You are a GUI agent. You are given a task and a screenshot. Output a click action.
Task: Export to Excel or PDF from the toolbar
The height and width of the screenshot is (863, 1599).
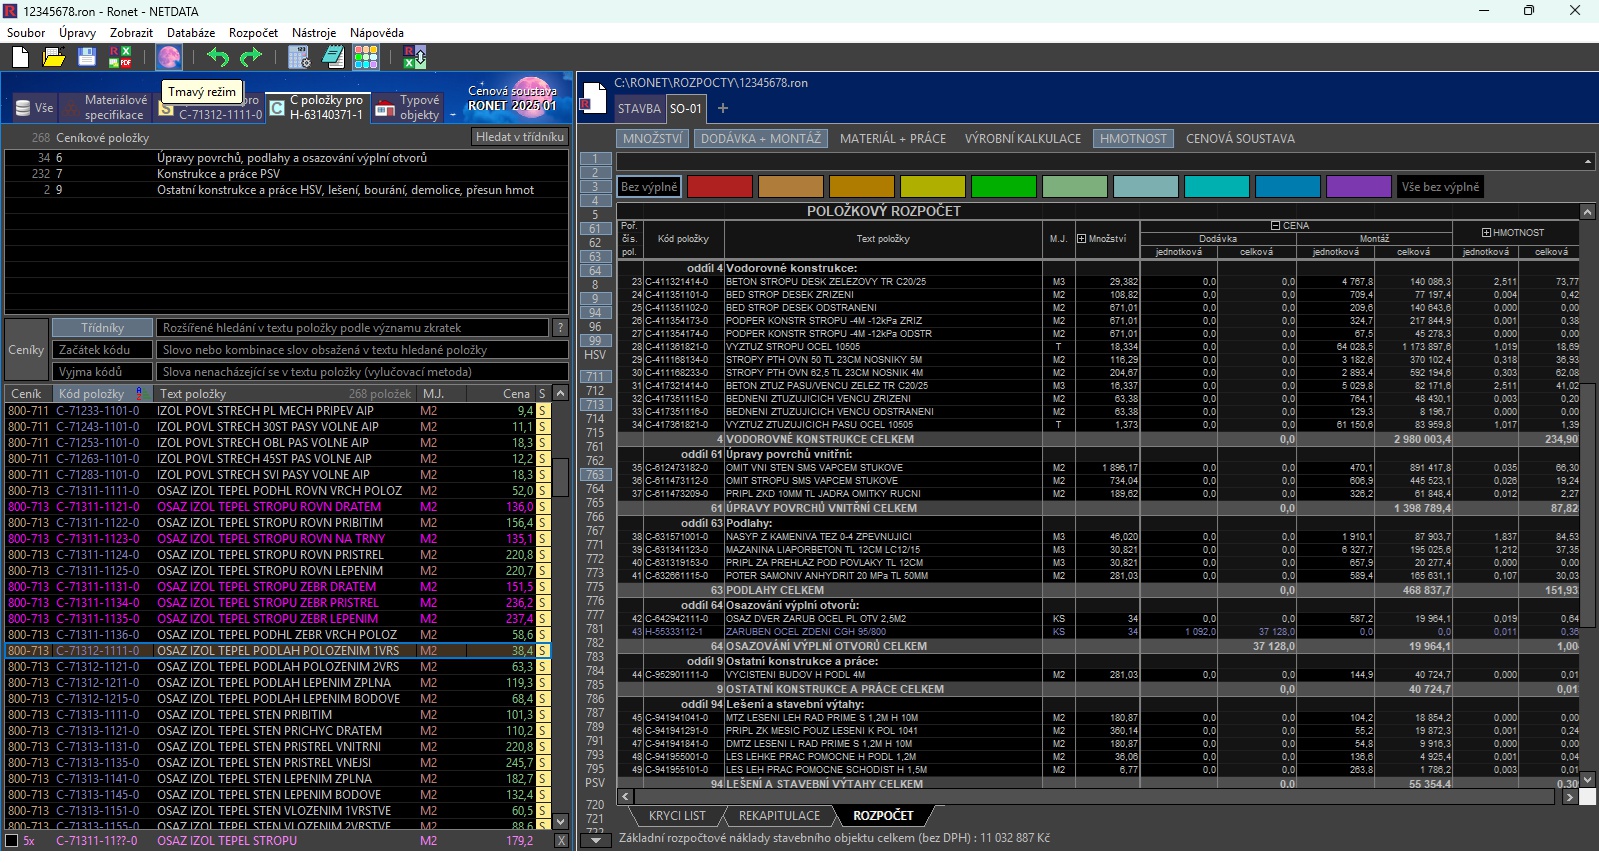[x=120, y=57]
